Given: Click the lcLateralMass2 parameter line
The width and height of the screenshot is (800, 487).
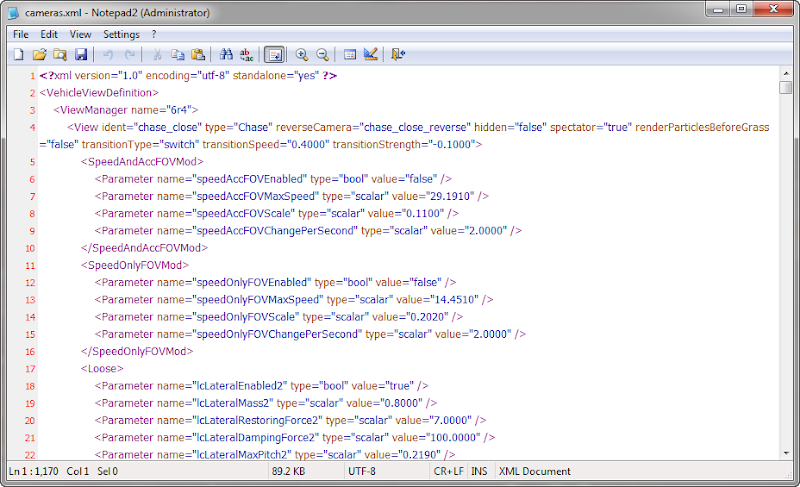Looking at the screenshot, I should (265, 403).
